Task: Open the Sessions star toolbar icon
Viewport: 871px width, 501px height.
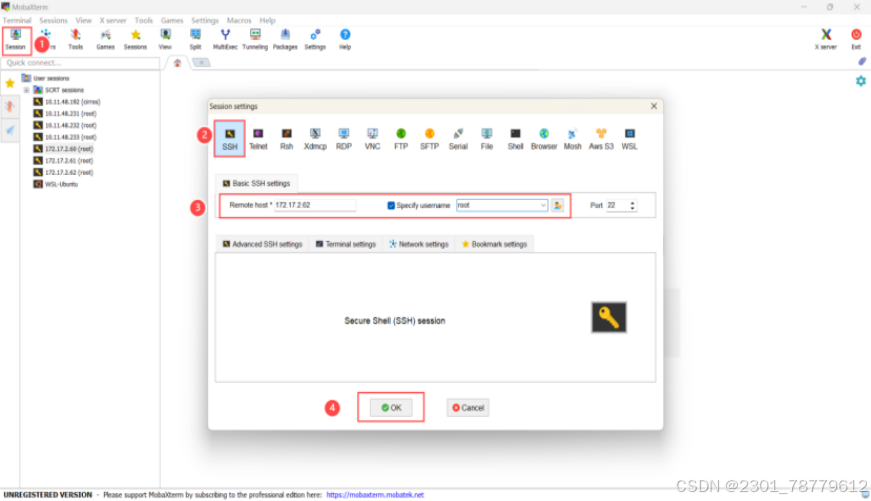Action: click(x=136, y=40)
